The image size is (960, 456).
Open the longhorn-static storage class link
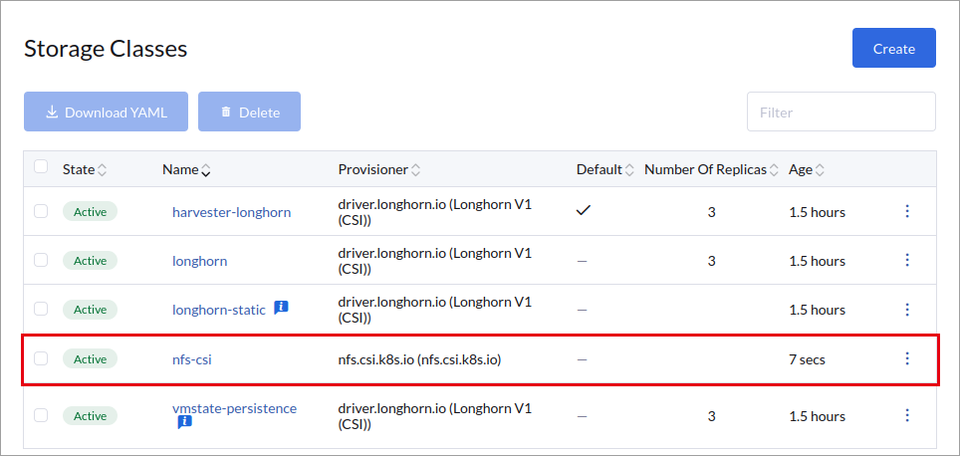pos(219,310)
